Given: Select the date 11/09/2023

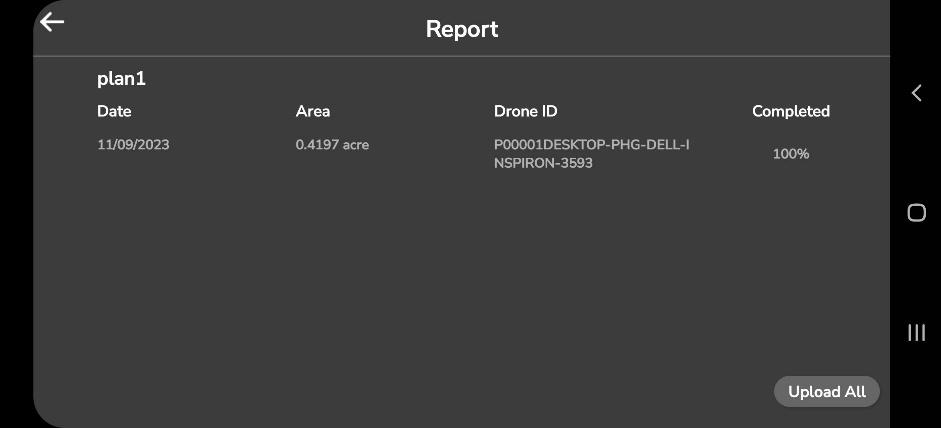Looking at the screenshot, I should [x=133, y=145].
